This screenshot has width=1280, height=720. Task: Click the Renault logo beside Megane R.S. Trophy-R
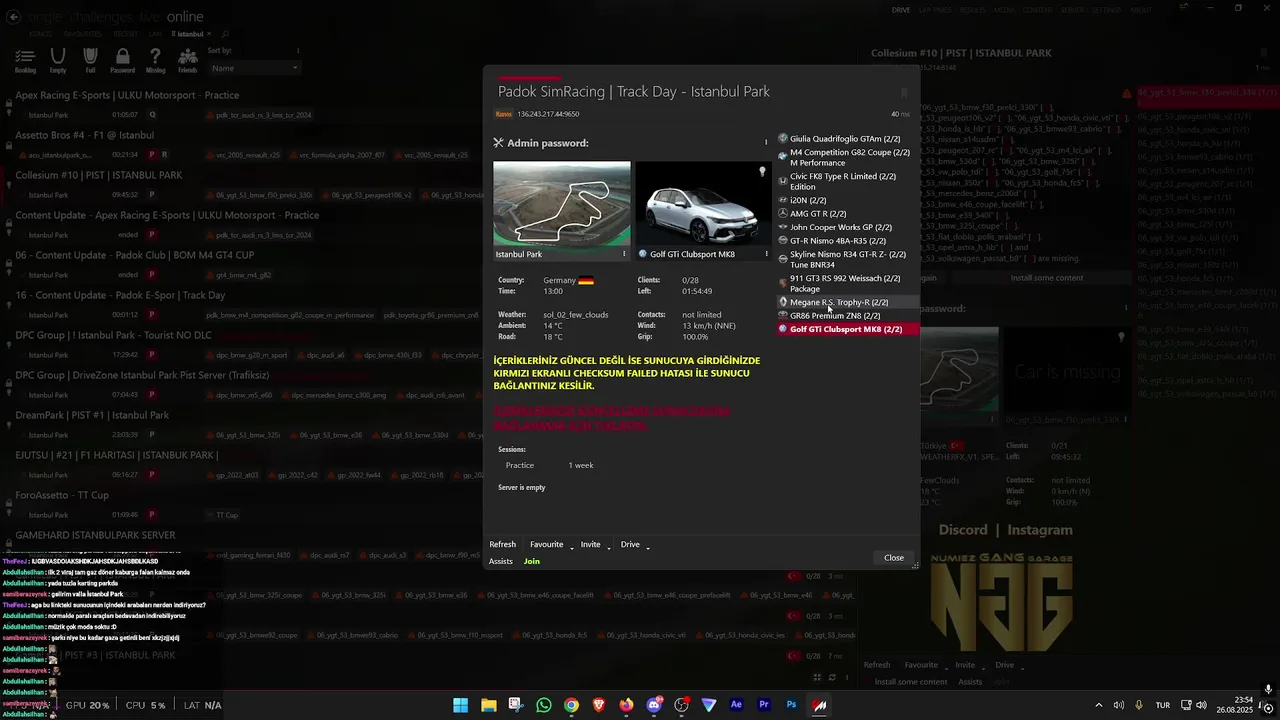coord(783,302)
